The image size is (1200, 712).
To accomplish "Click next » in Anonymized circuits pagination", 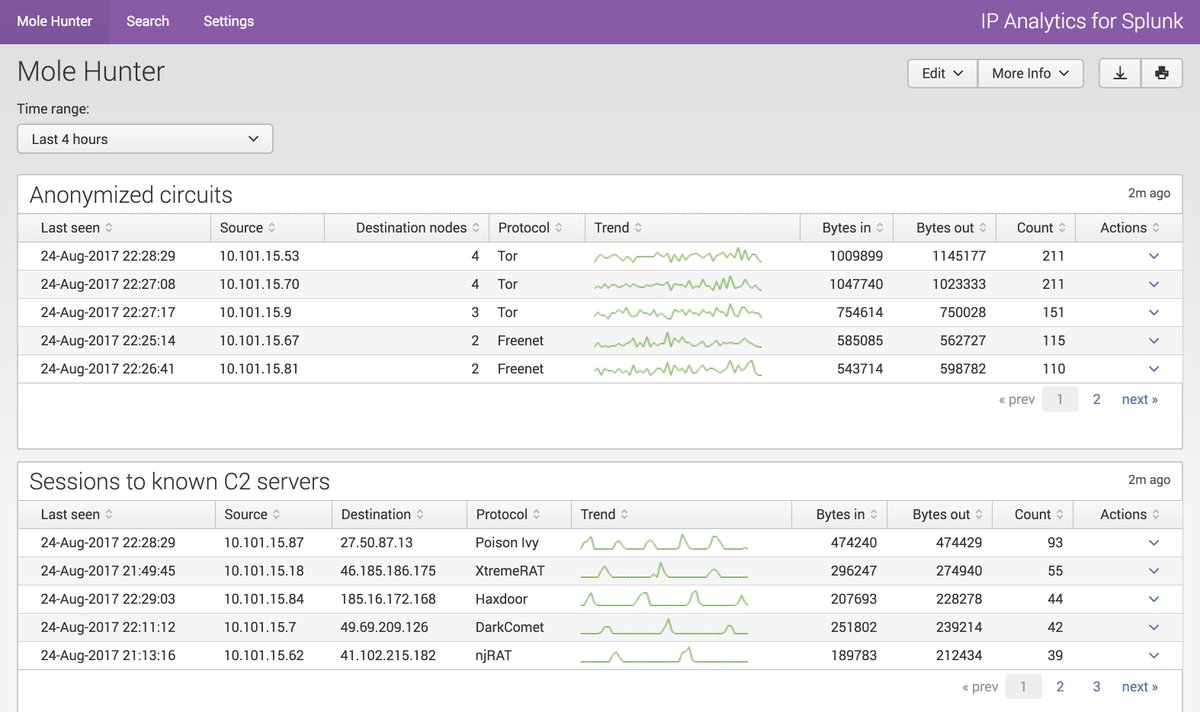I will tap(1140, 399).
